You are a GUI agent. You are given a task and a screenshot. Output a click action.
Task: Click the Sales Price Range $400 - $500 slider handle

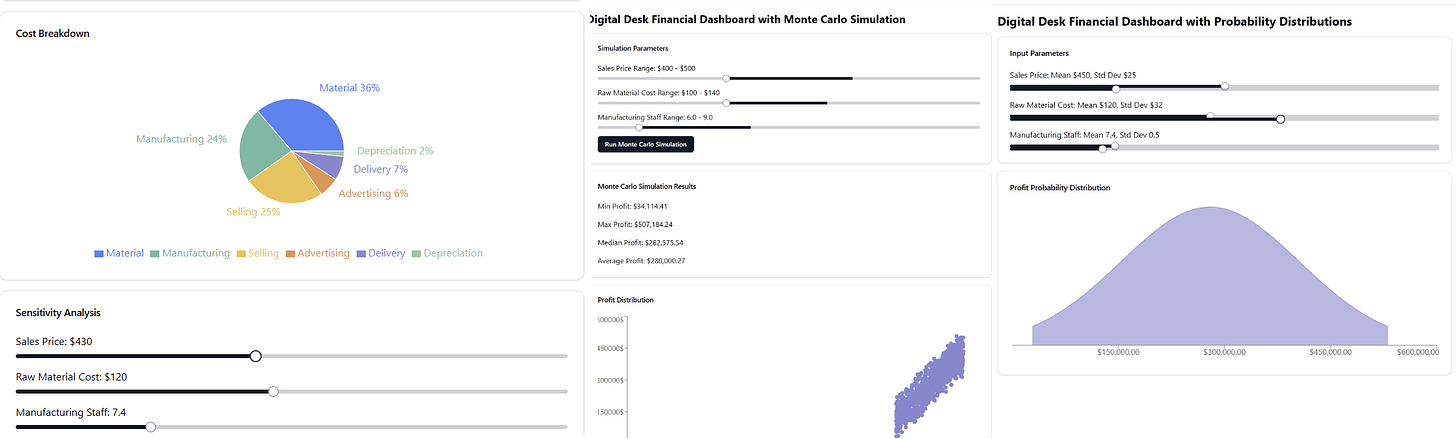[726, 77]
